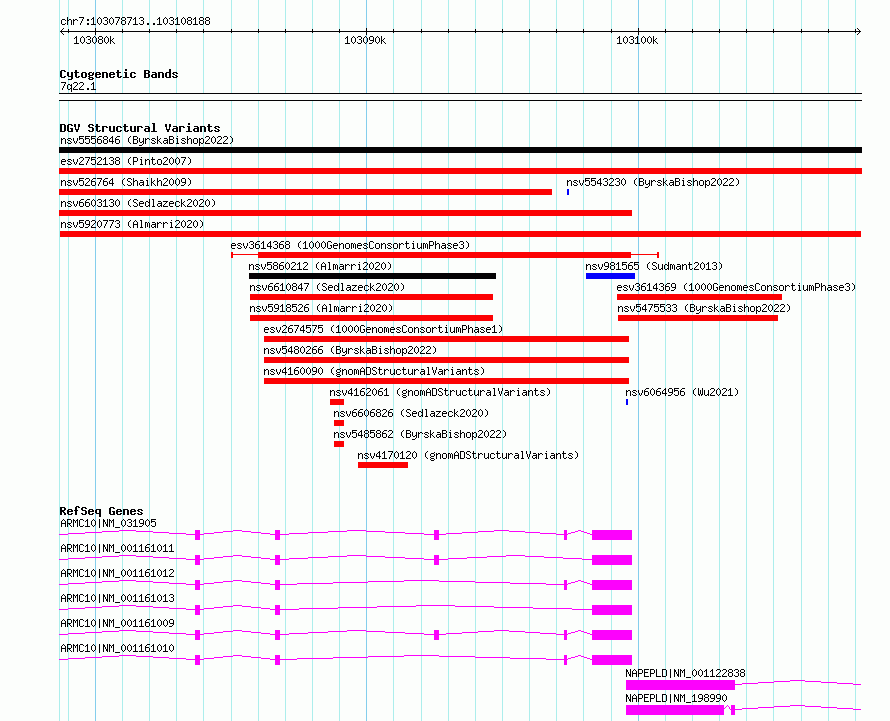
Task: Click small blue mark below nsv5543230
Action: point(568,192)
